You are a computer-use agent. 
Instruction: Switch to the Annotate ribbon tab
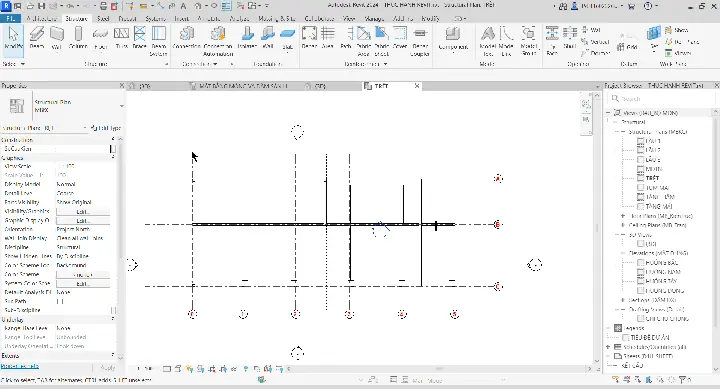point(208,18)
